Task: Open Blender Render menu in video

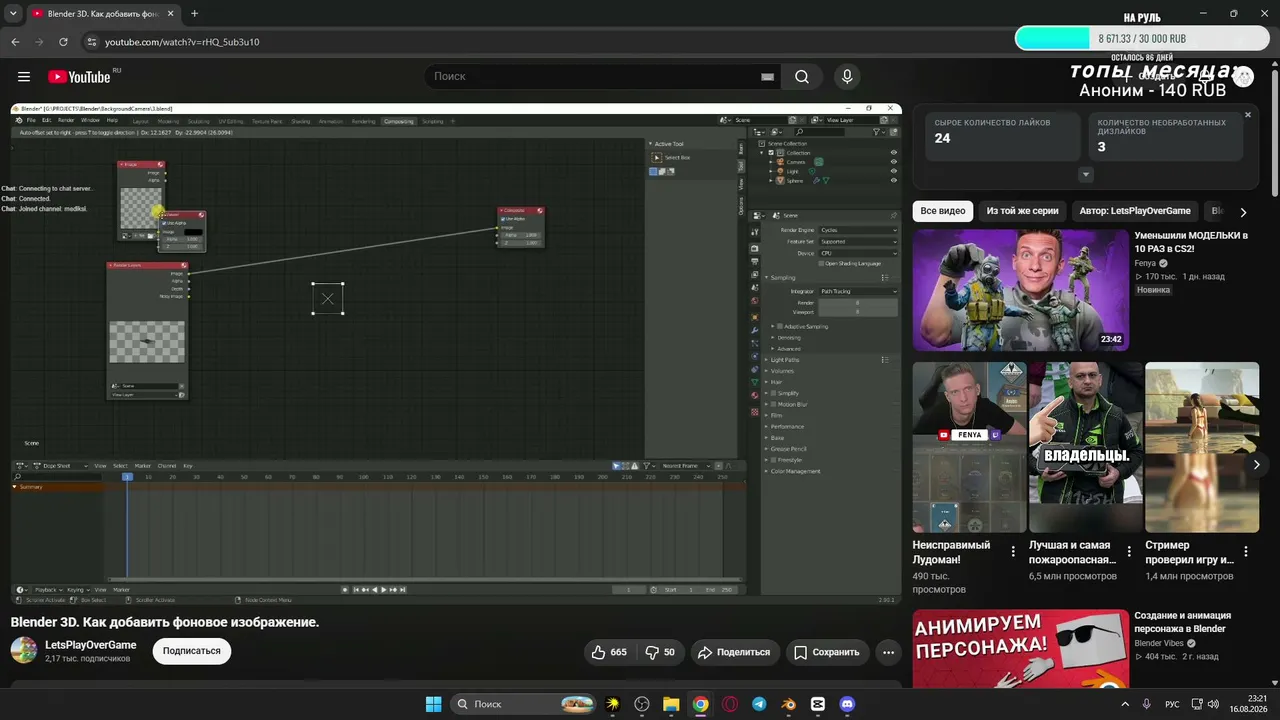Action: tap(66, 121)
